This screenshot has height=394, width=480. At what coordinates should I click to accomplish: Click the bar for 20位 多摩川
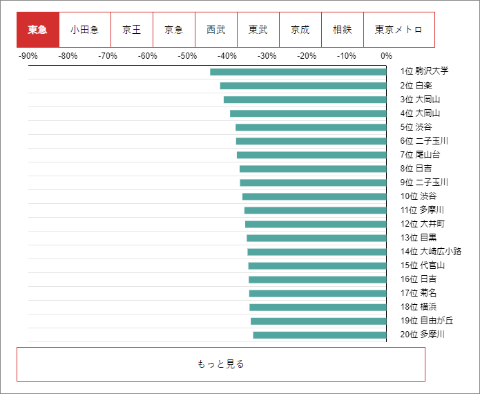tap(320, 335)
